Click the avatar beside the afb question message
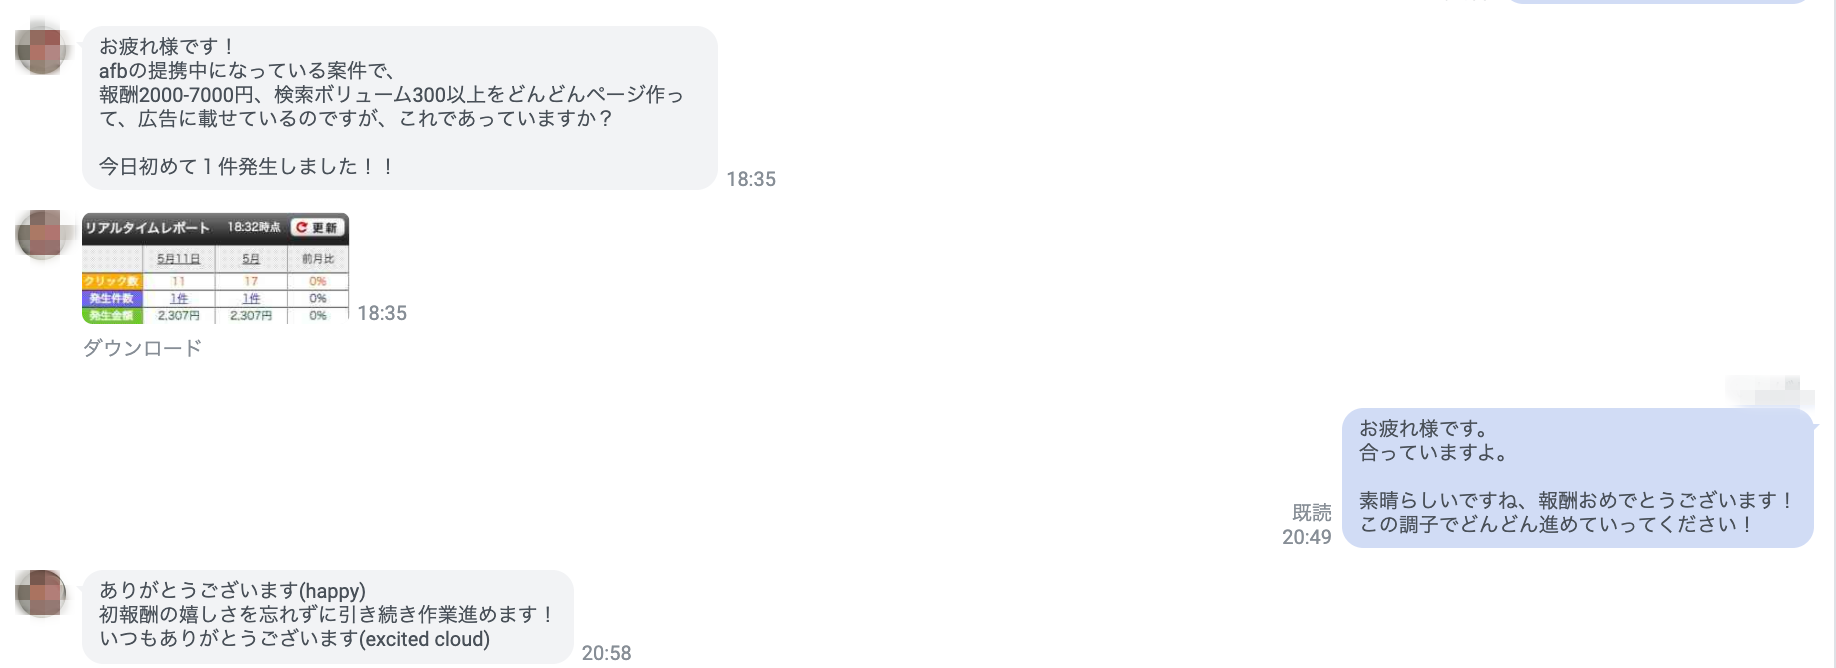 click(41, 49)
